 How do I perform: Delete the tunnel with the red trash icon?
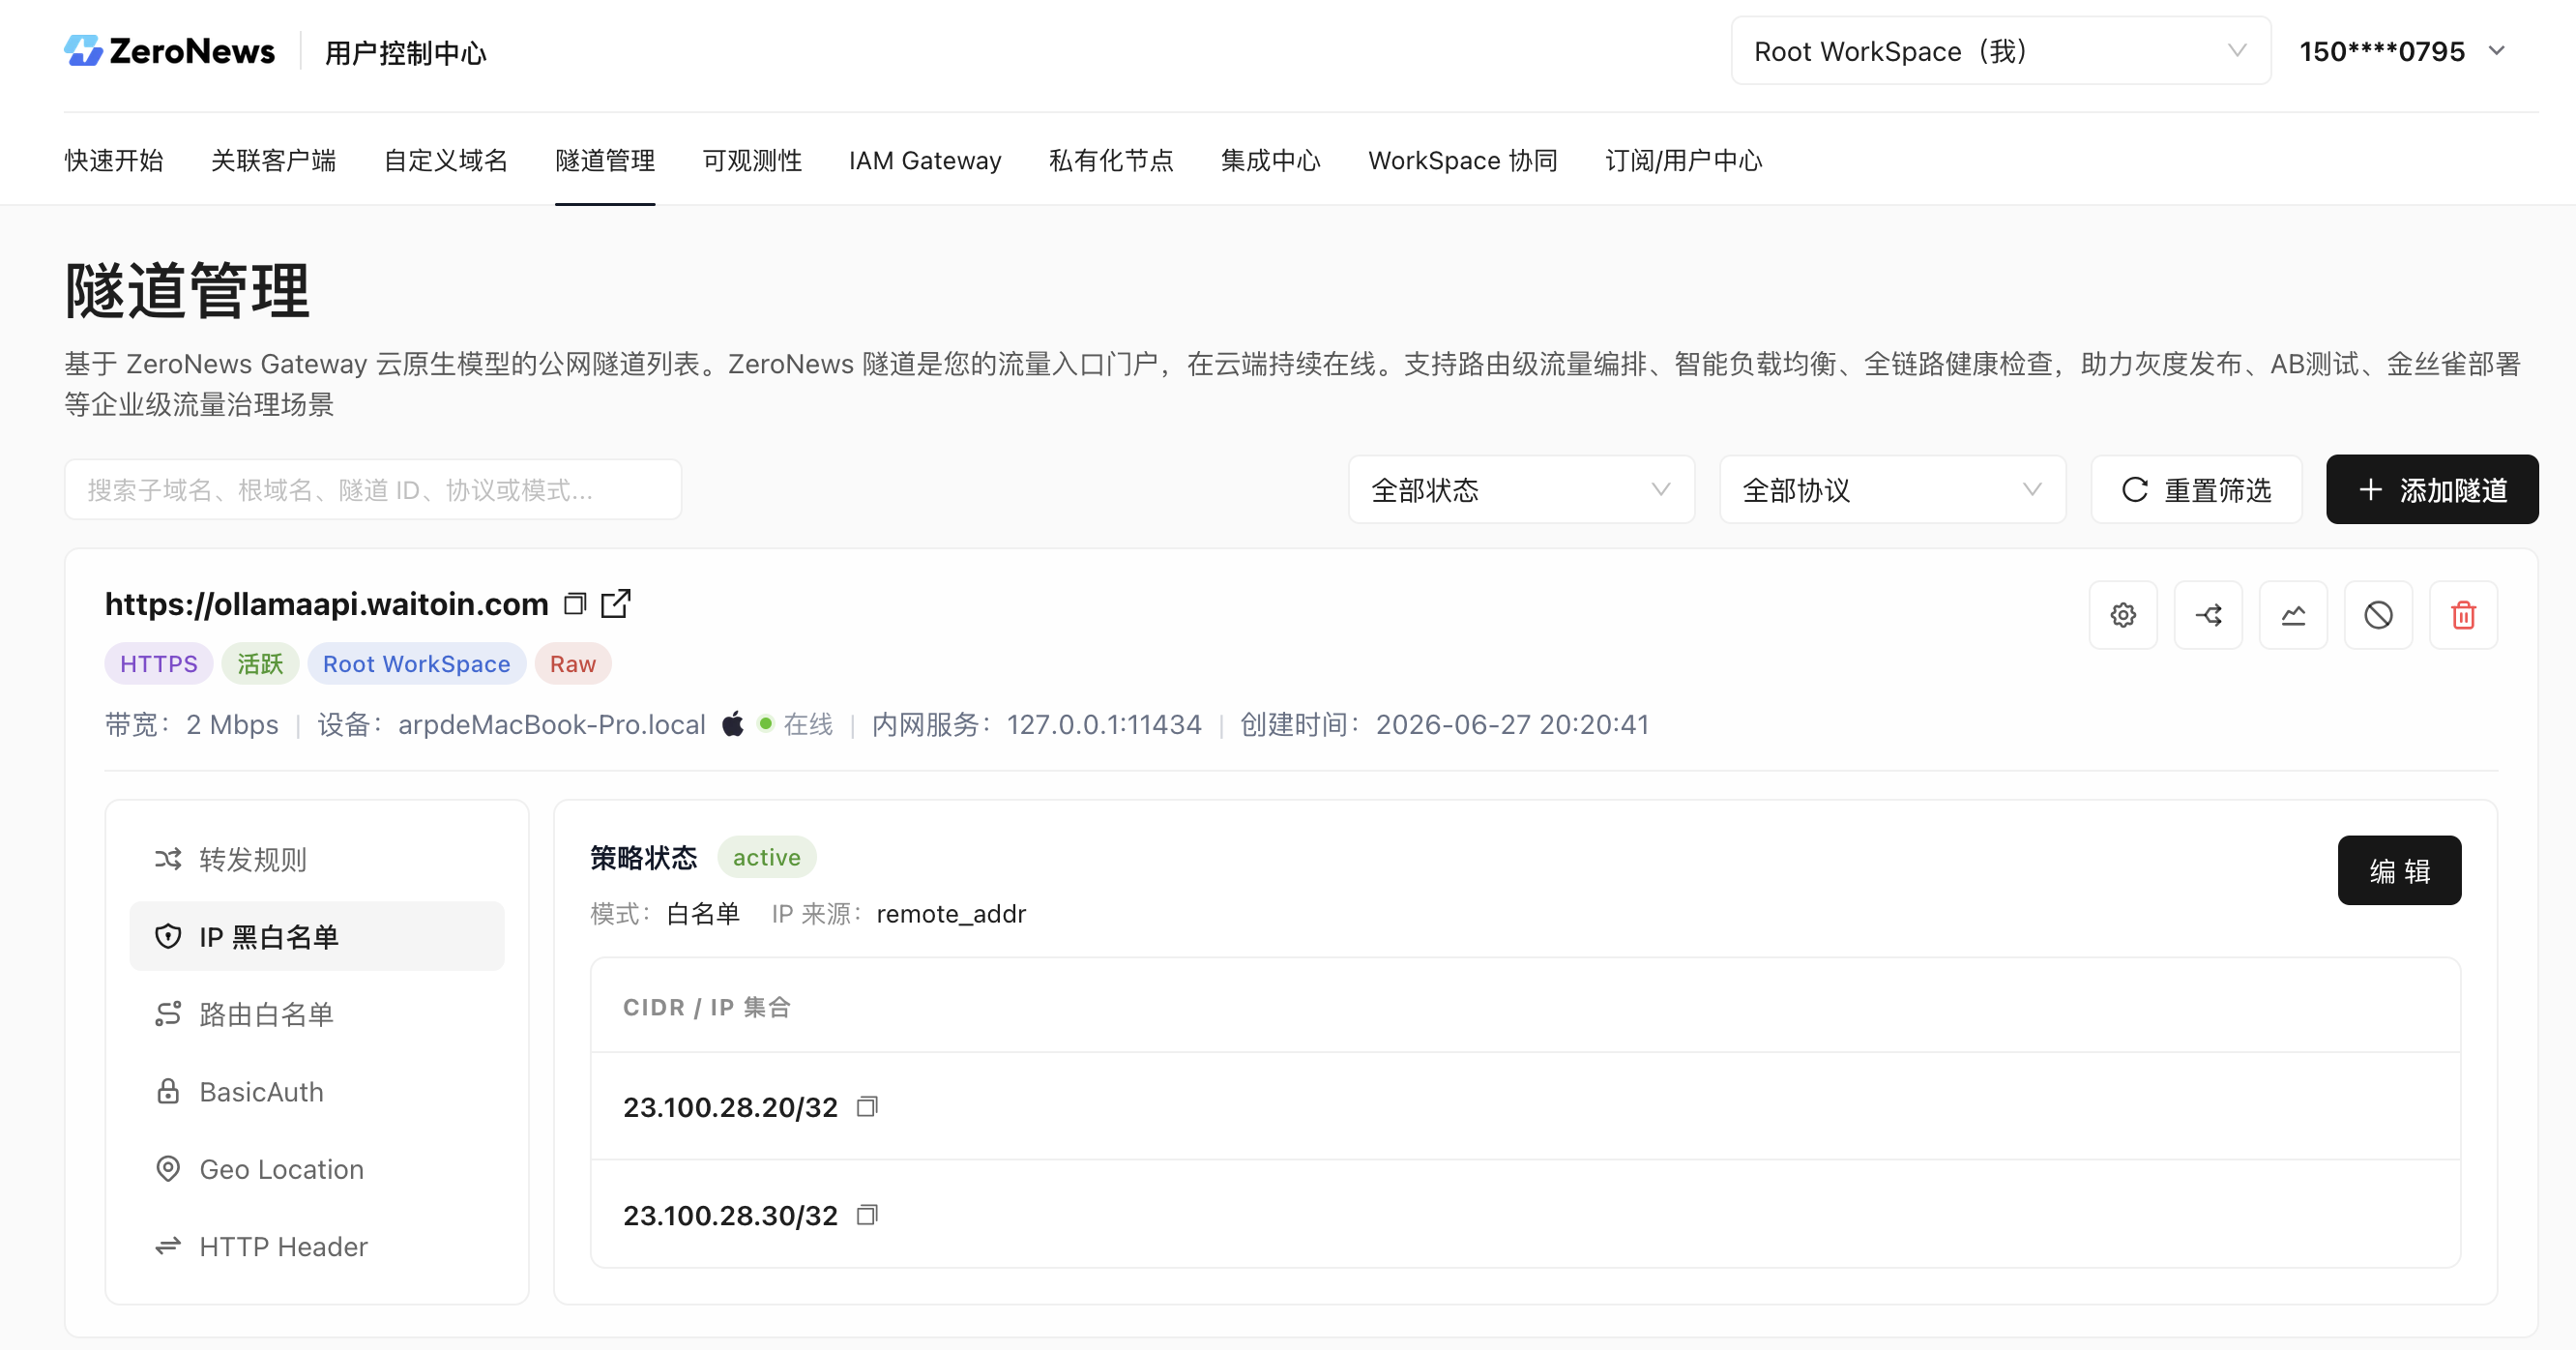2463,615
